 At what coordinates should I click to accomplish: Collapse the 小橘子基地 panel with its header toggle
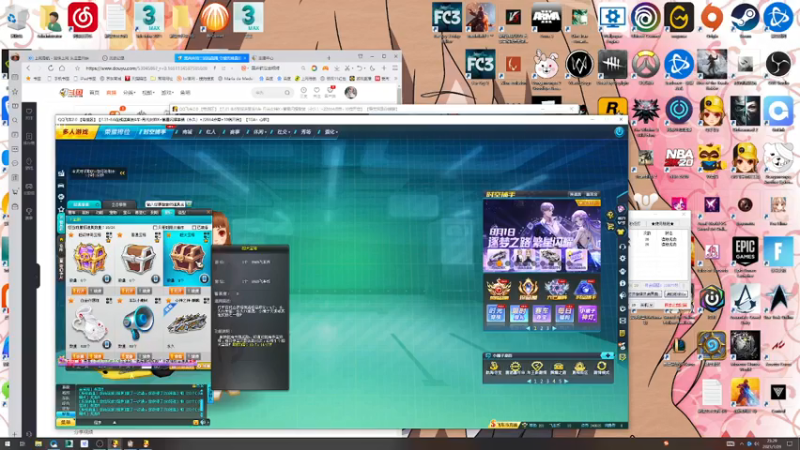(x=607, y=356)
